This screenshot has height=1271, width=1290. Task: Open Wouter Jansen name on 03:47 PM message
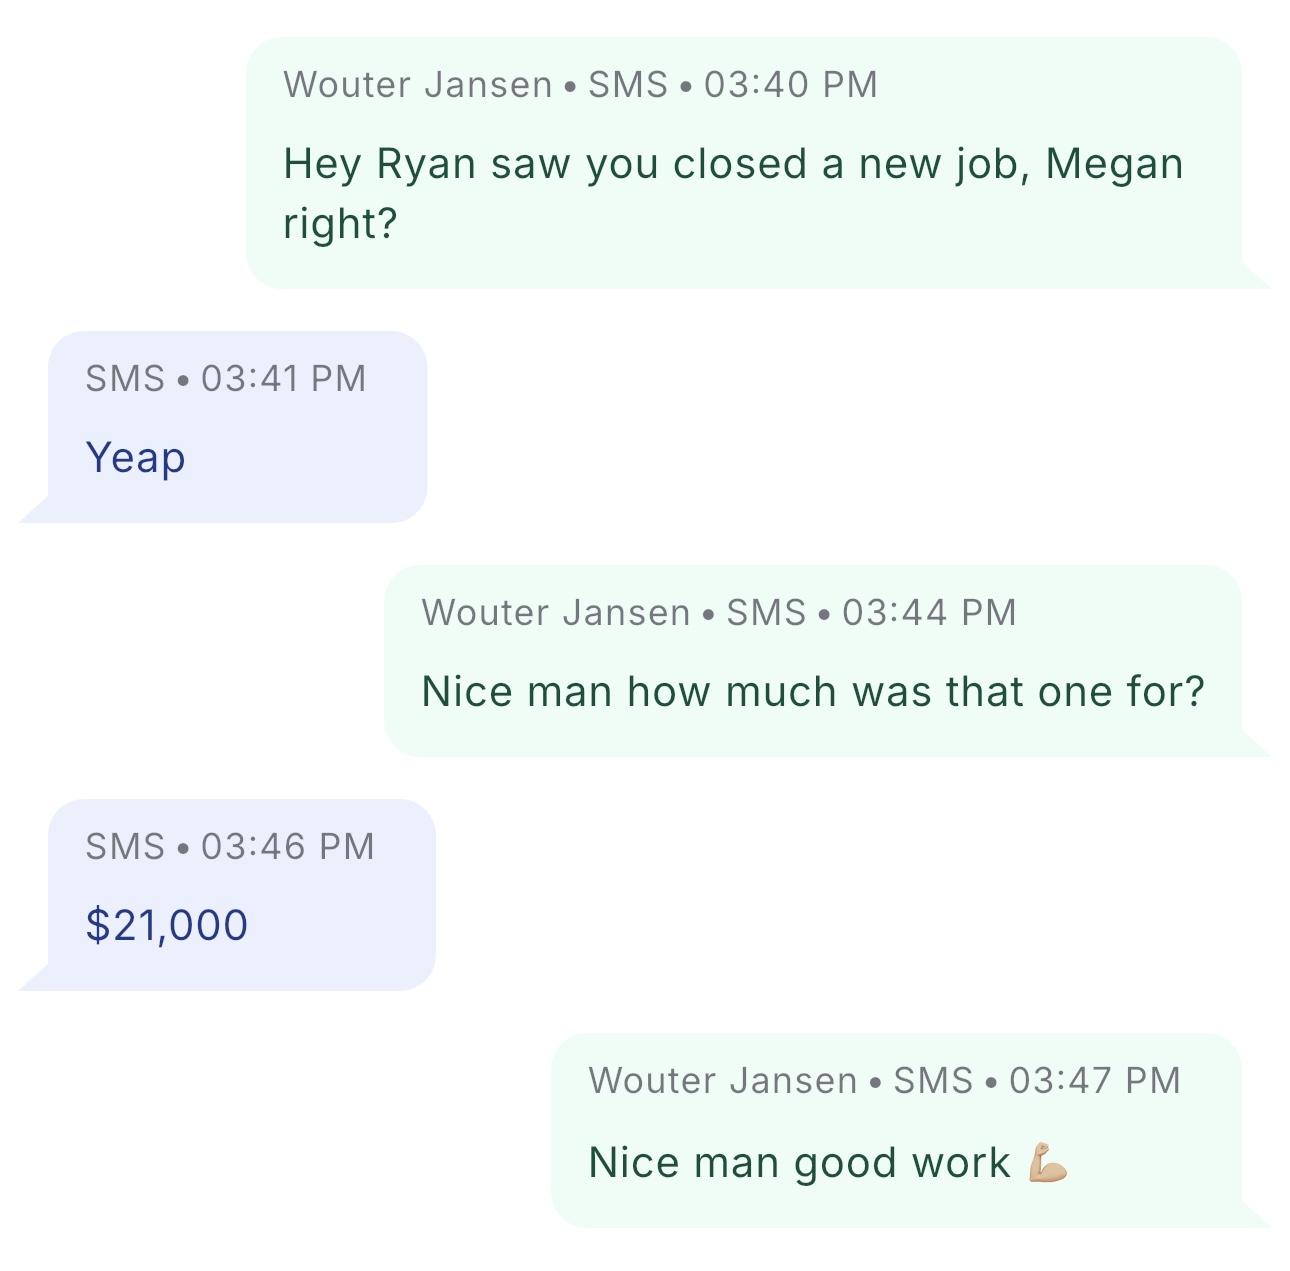[723, 1081]
